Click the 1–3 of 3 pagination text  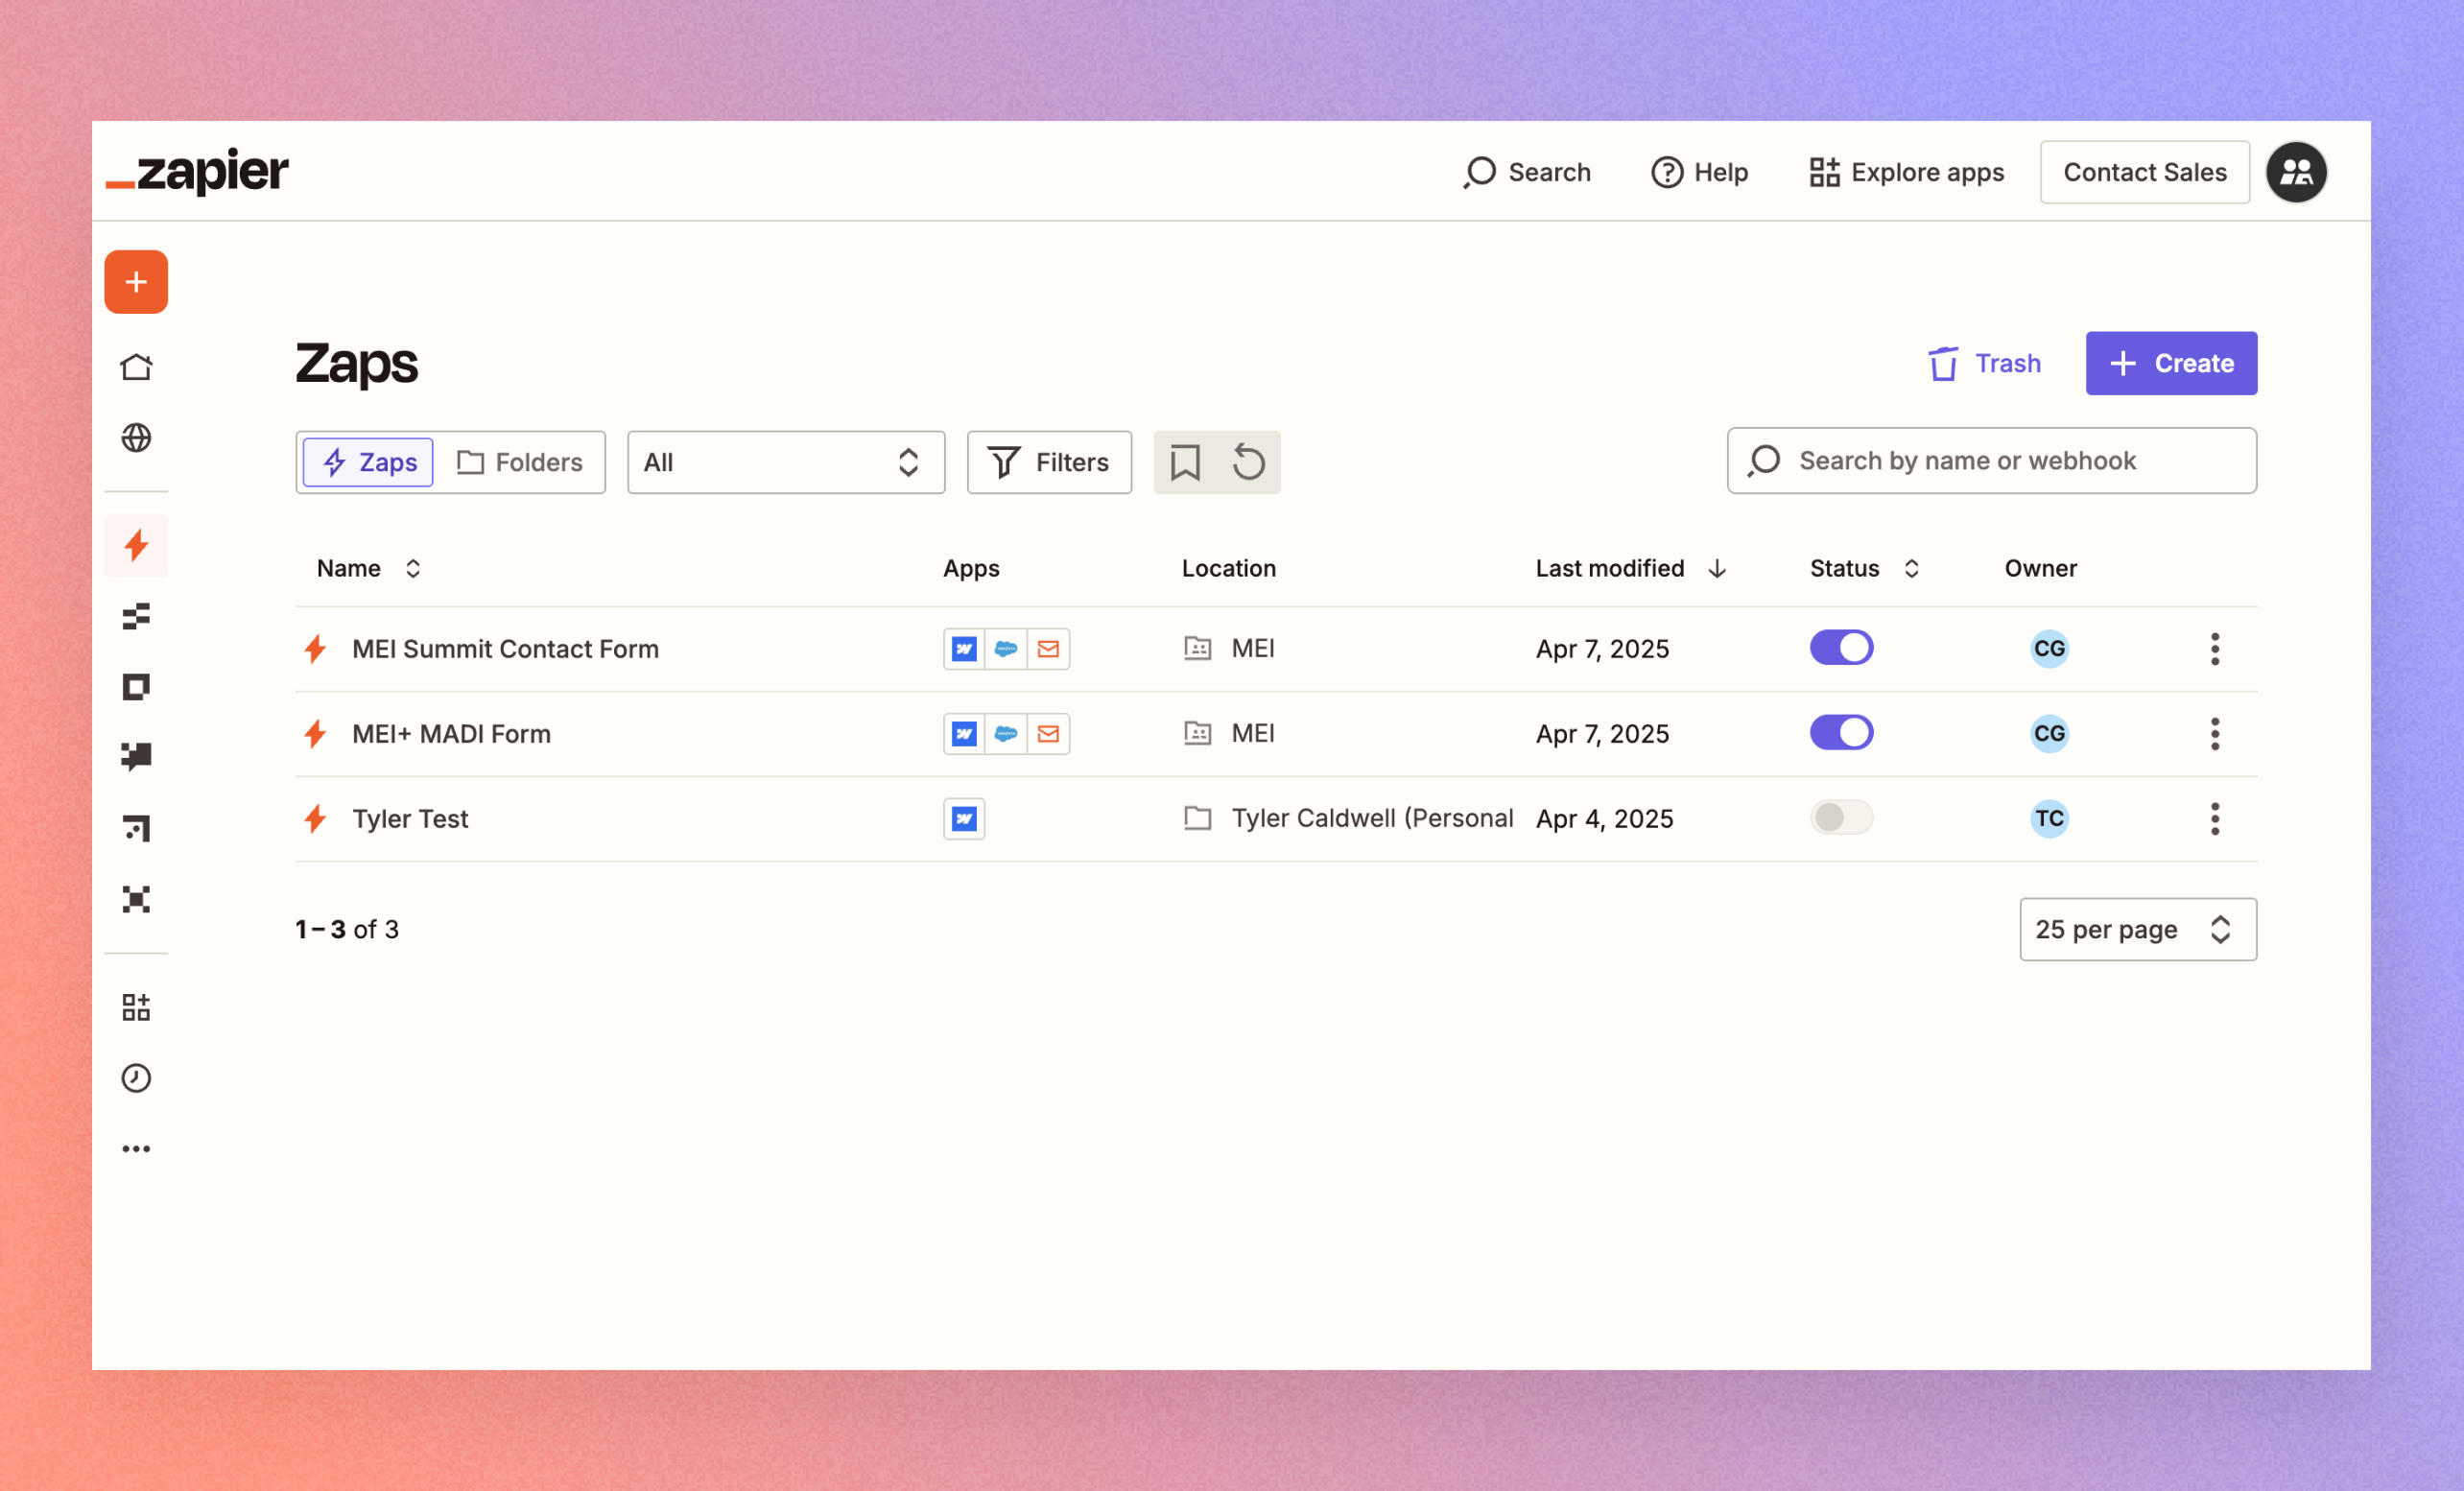click(347, 929)
